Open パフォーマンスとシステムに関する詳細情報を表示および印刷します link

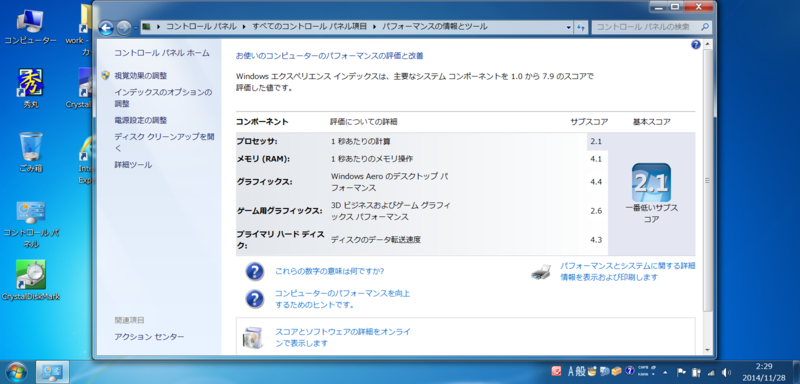628,271
